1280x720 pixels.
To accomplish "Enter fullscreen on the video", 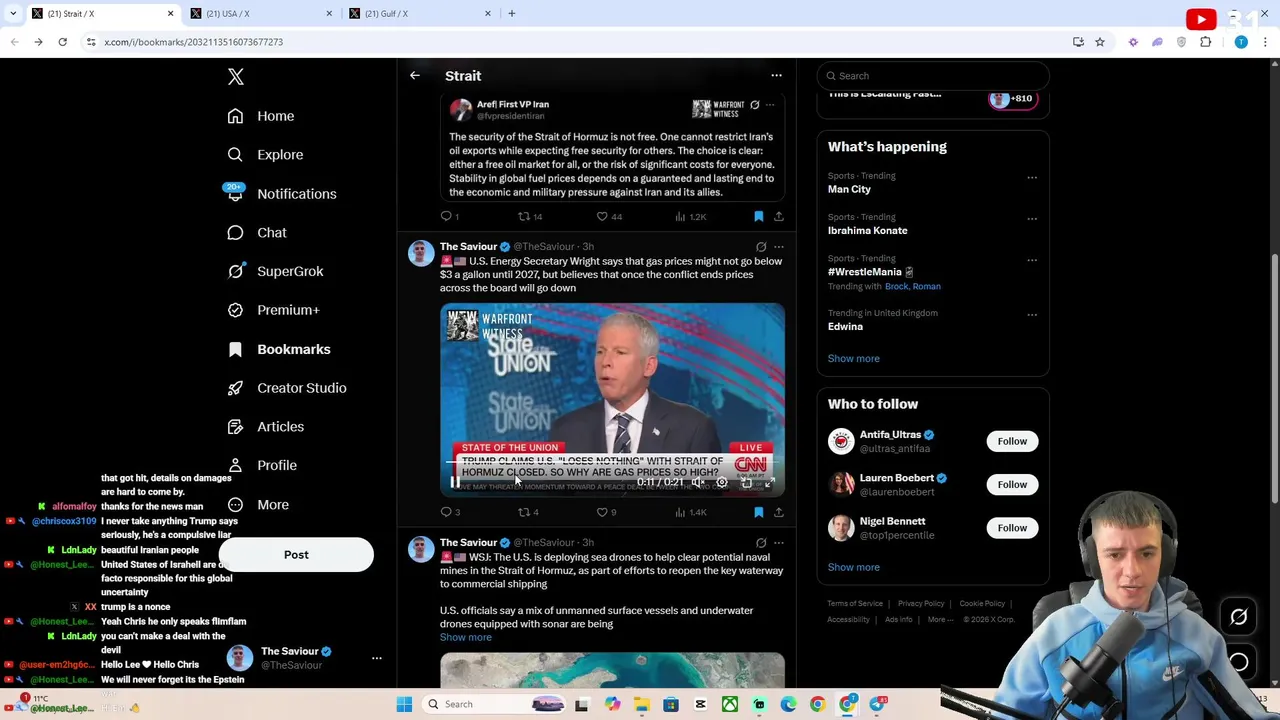I will click(769, 482).
